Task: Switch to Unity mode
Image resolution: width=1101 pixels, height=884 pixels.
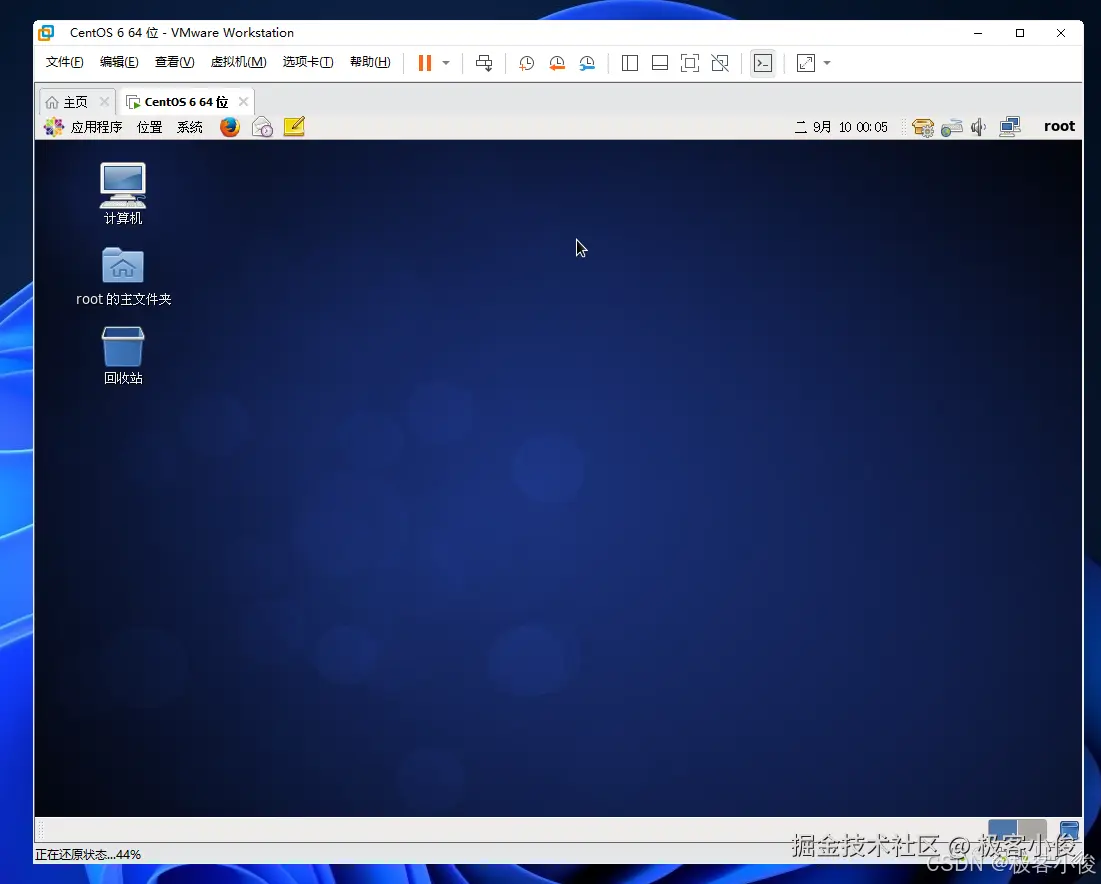Action: pyautogui.click(x=720, y=63)
